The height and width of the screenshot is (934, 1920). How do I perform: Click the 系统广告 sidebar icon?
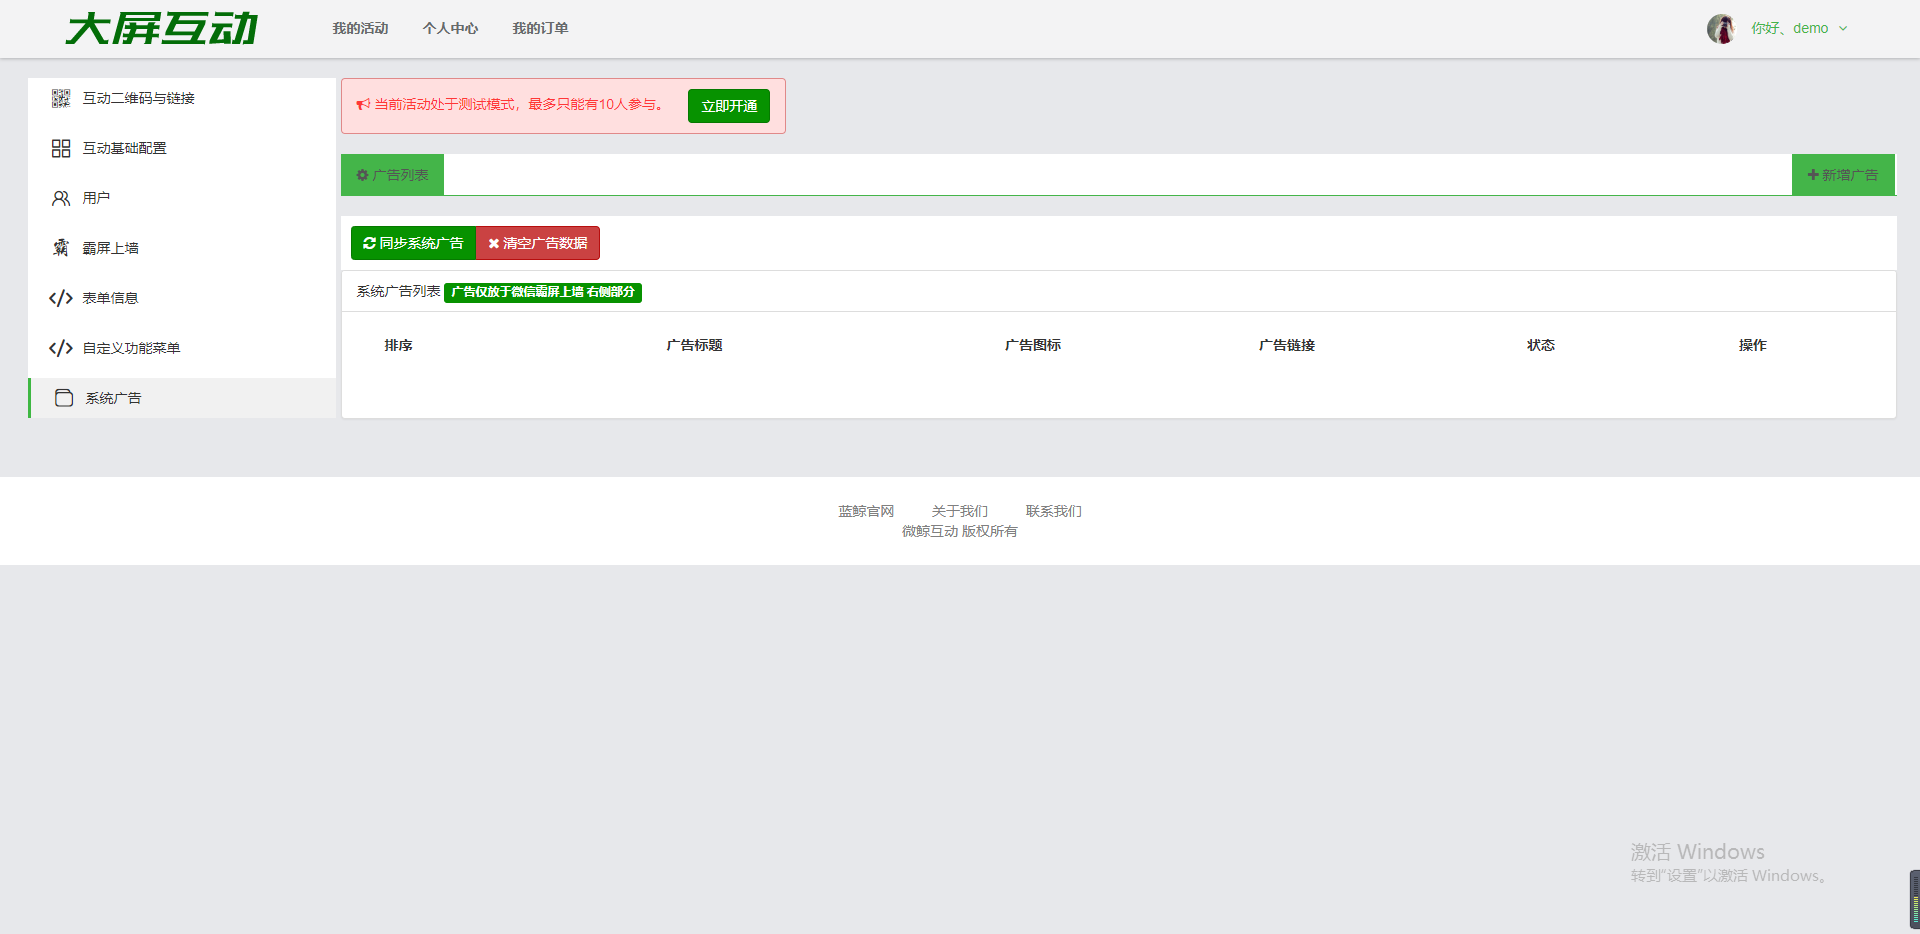coord(64,398)
